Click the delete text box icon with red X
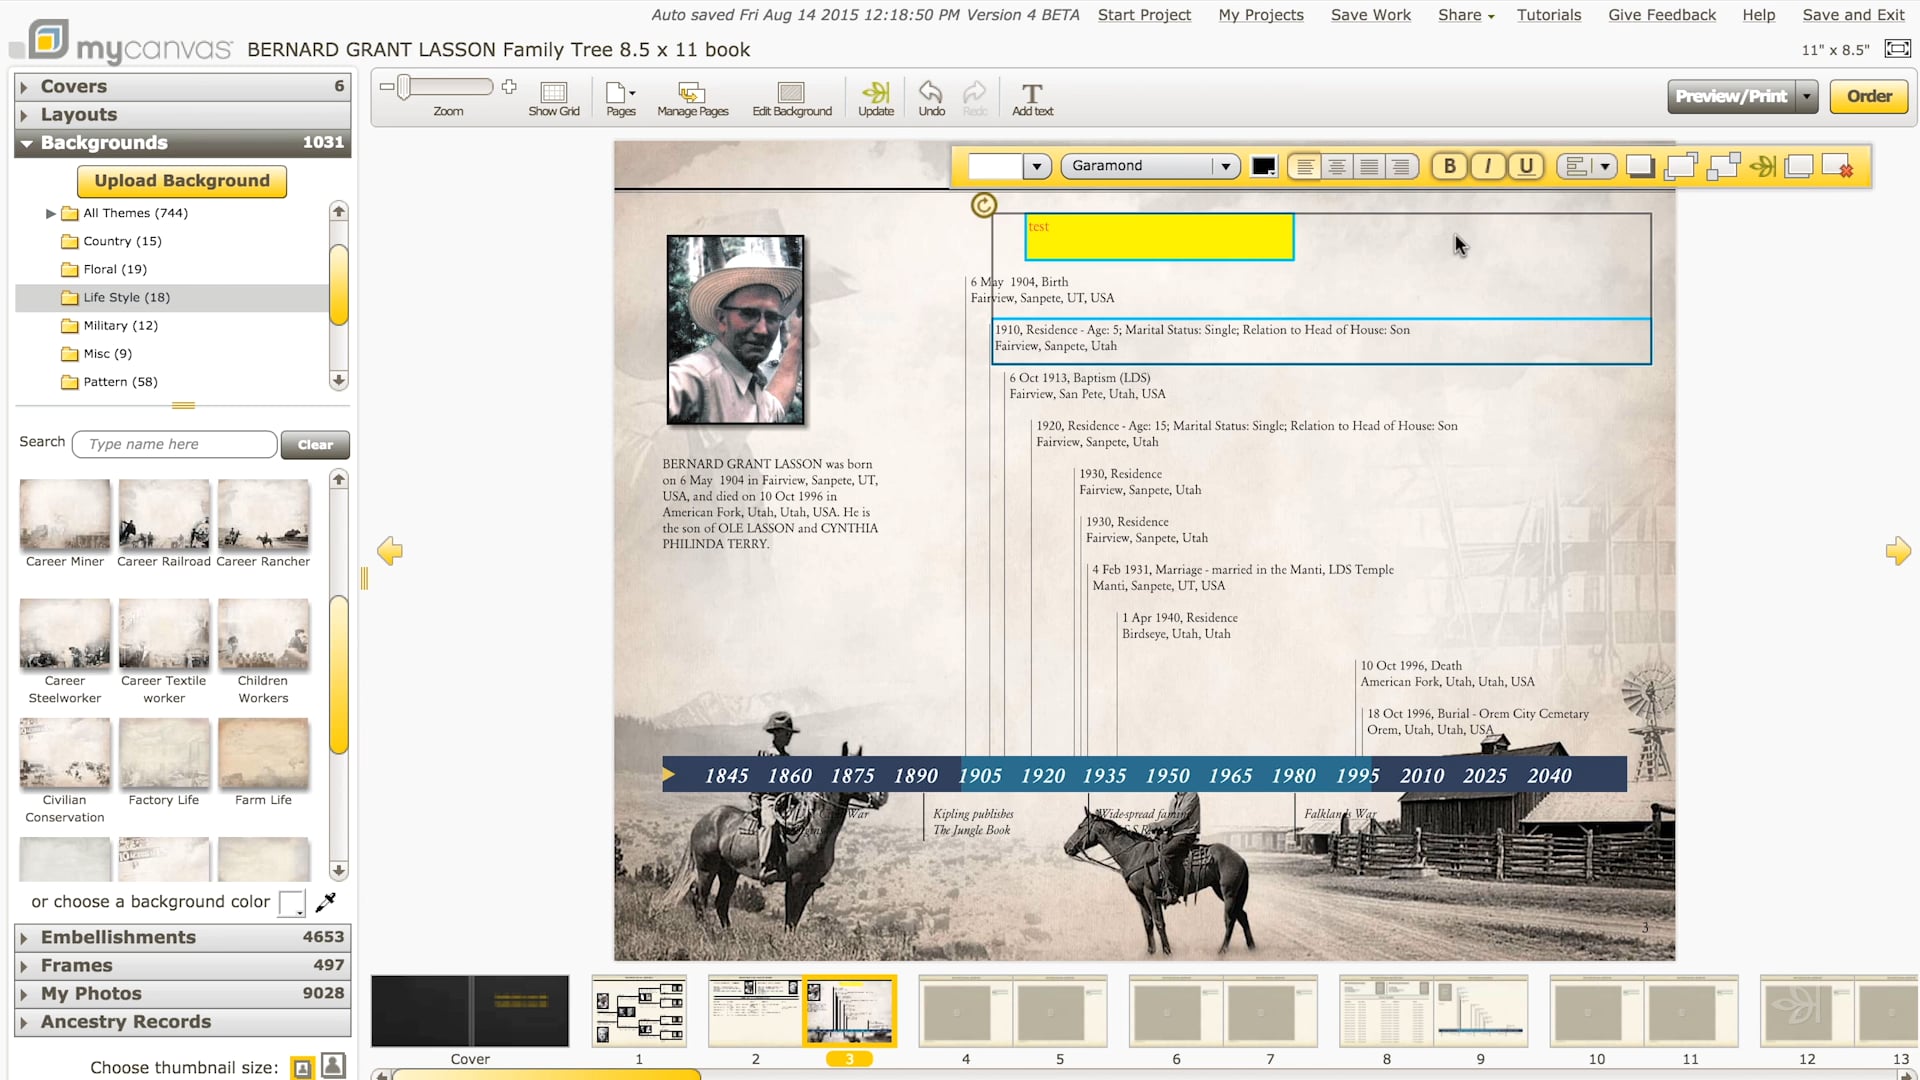Image resolution: width=1920 pixels, height=1080 pixels. [x=1842, y=166]
